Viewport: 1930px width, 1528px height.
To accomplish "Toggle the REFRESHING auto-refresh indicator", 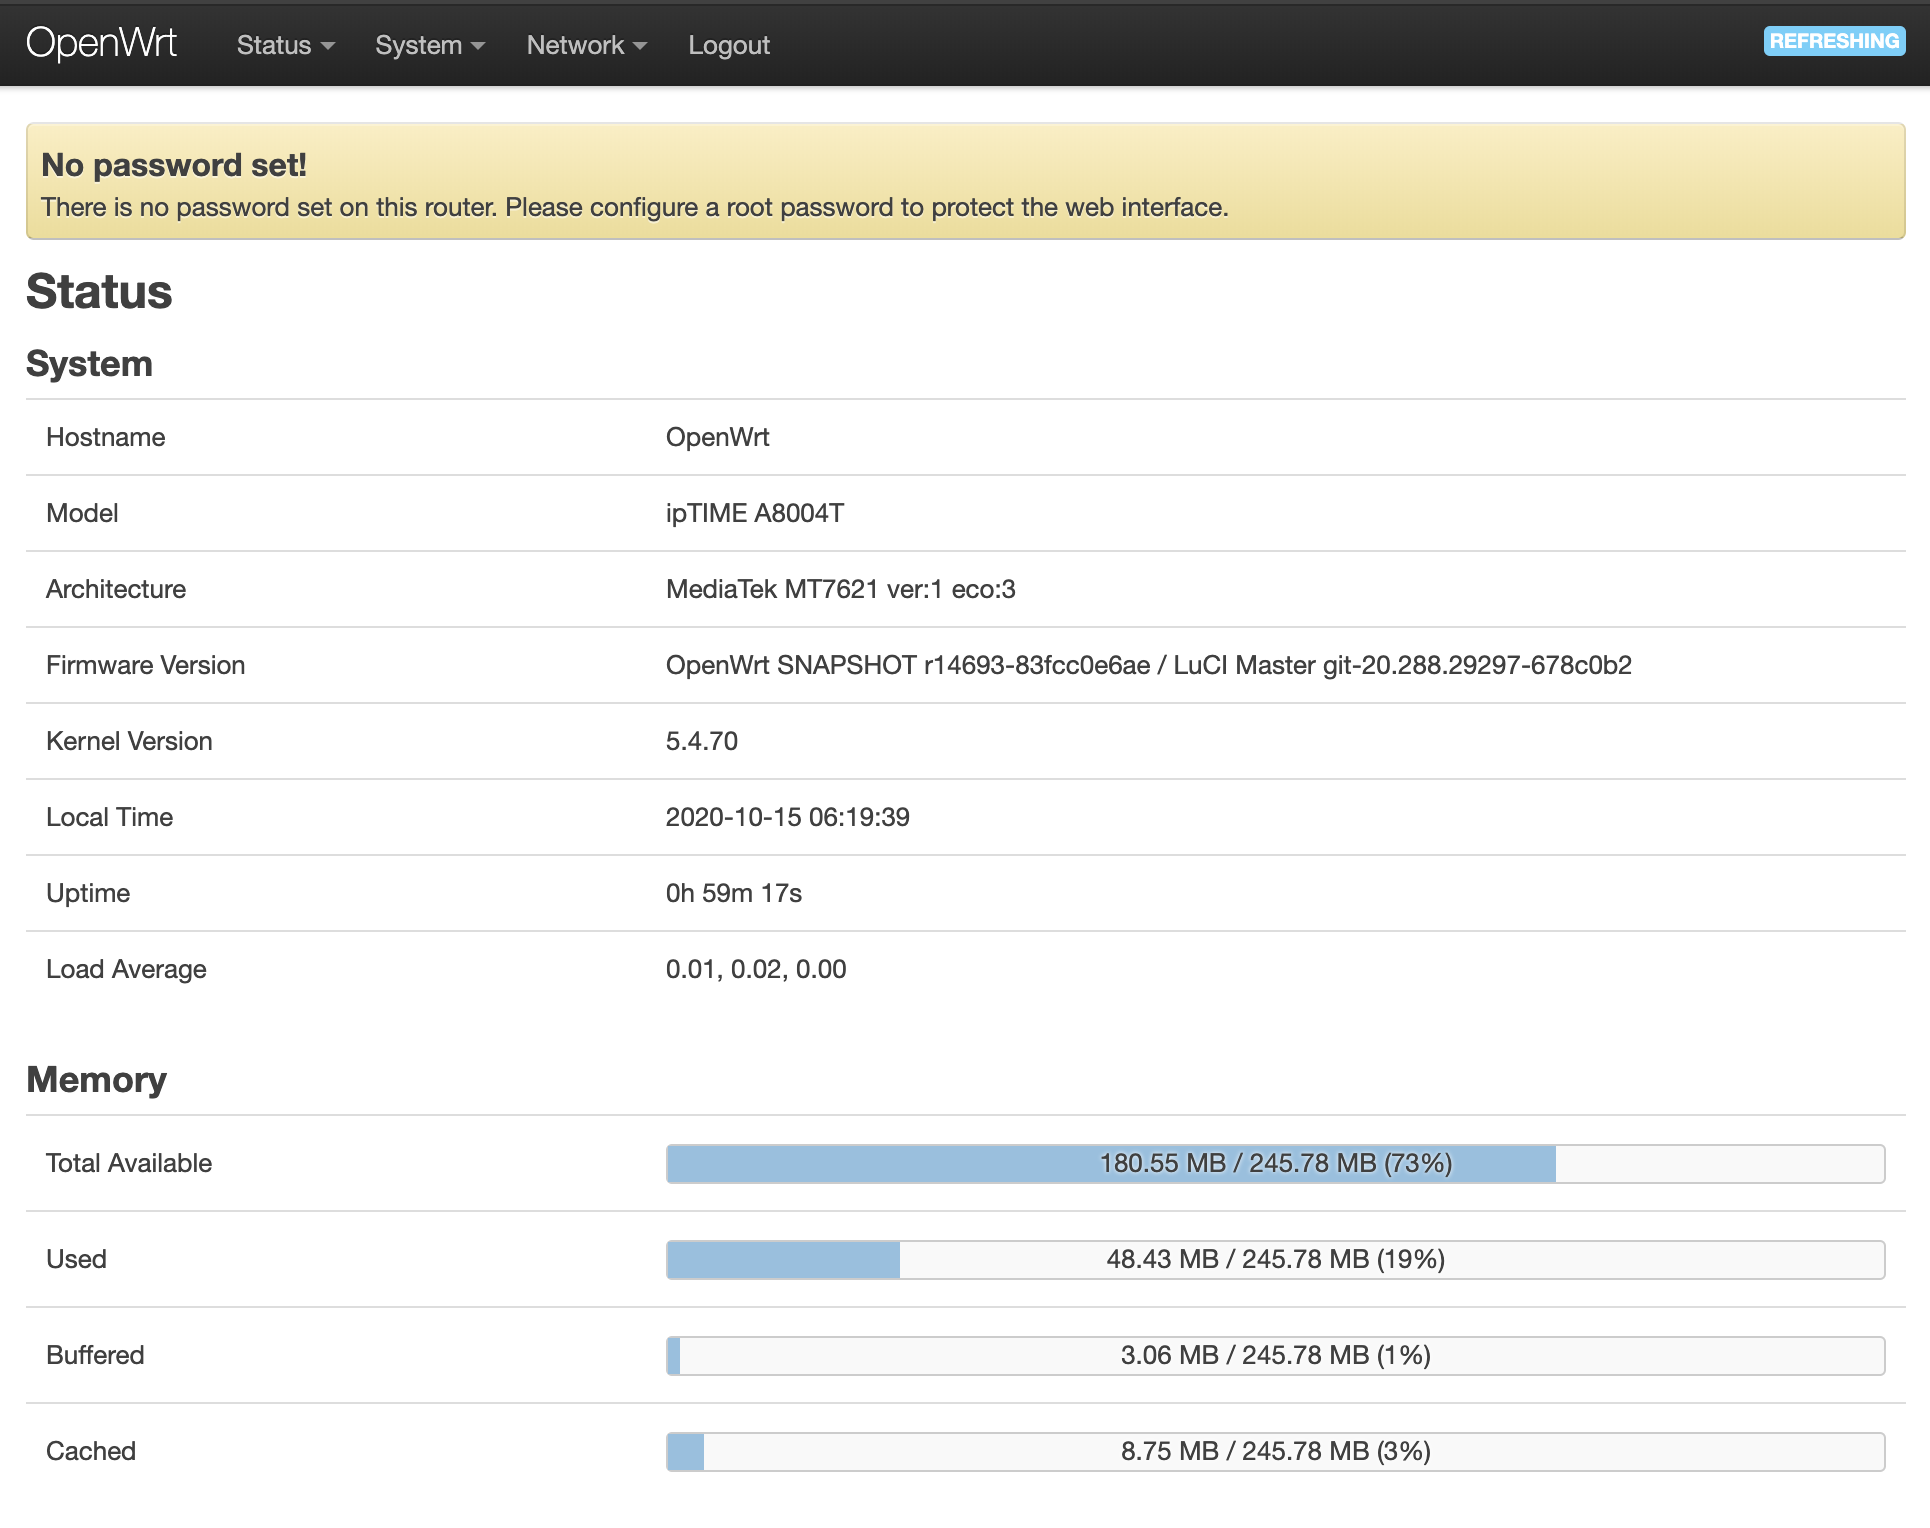I will tap(1834, 41).
